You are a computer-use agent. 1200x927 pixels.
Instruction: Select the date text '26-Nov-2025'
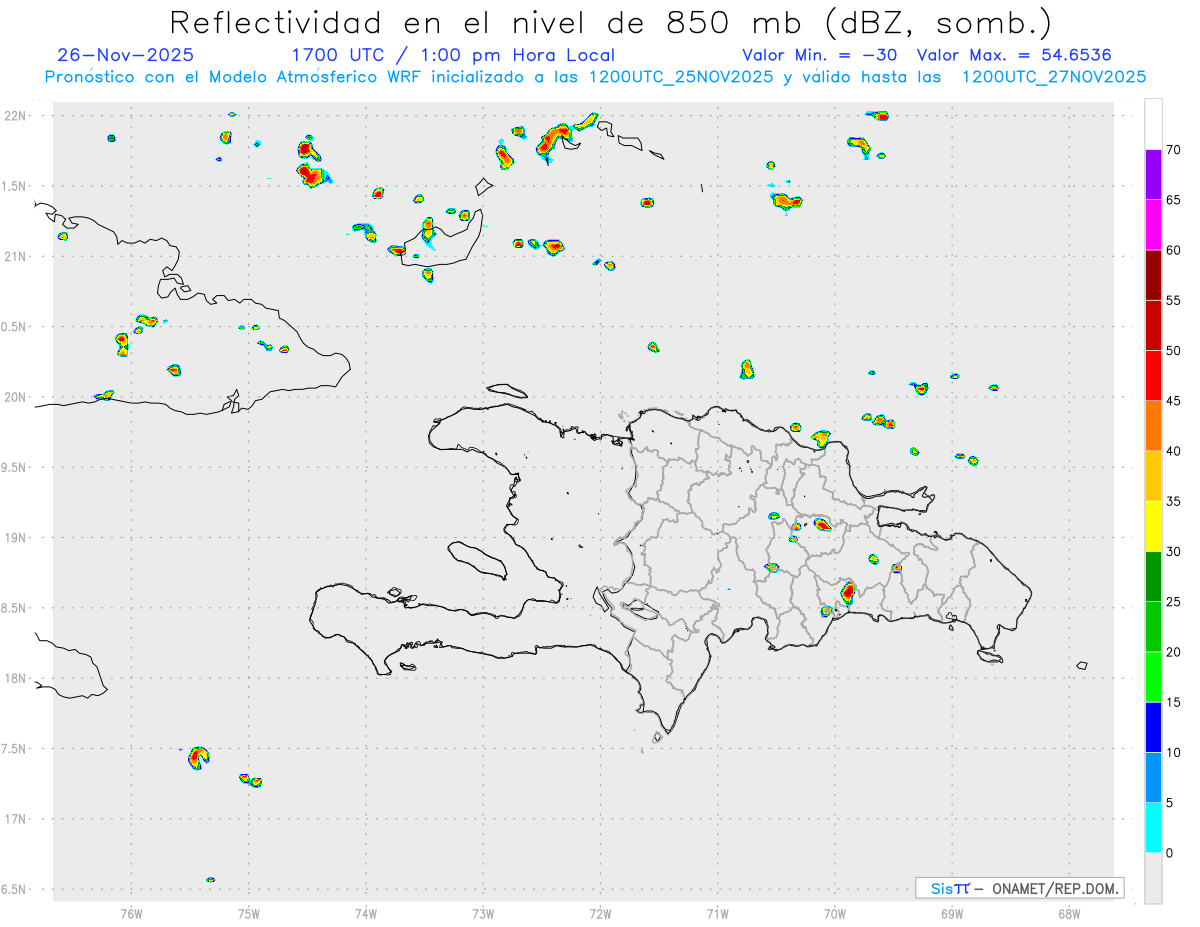[126, 55]
